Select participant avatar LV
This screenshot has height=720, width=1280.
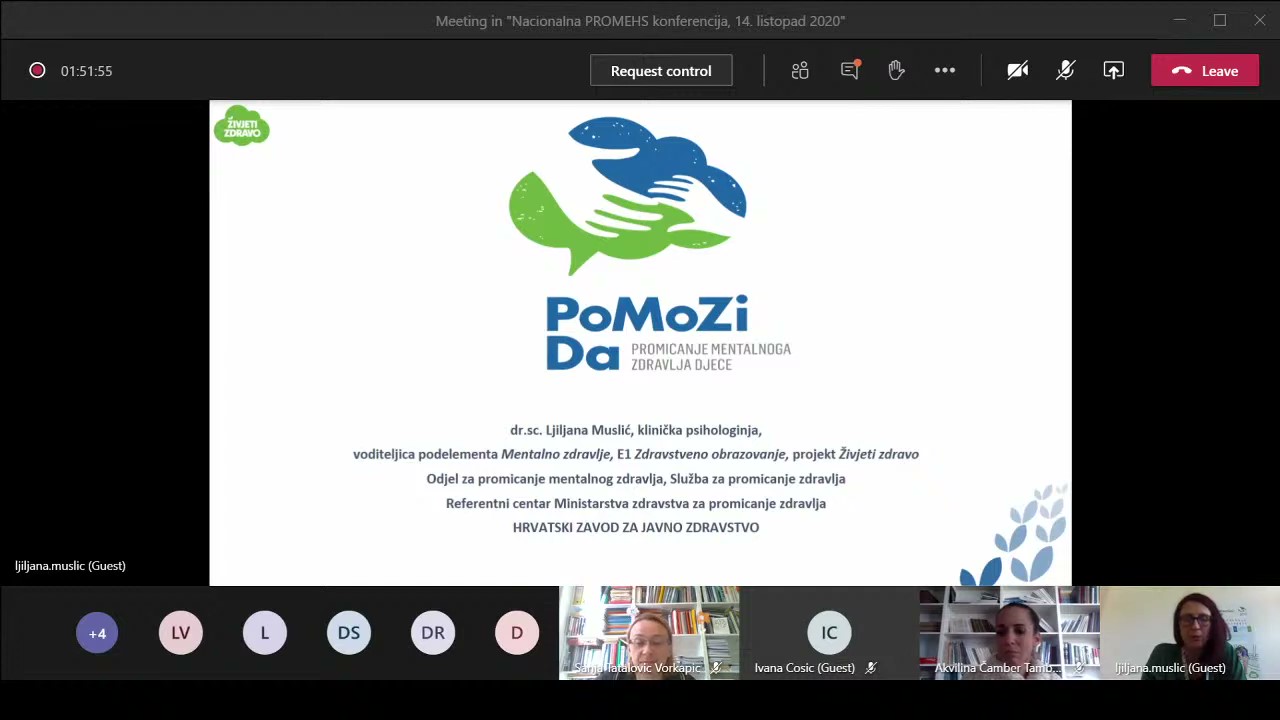point(181,633)
